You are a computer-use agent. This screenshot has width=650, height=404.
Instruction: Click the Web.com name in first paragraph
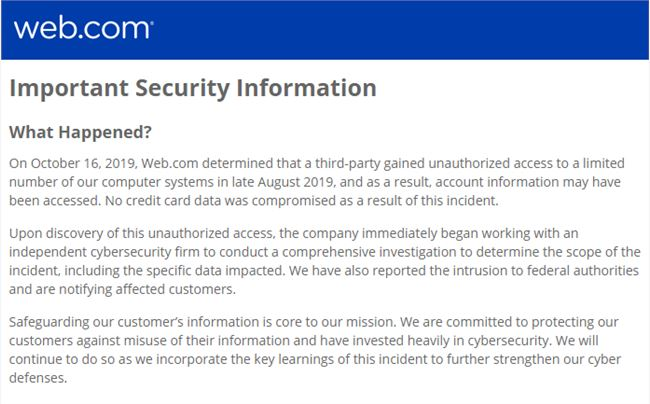[x=170, y=163]
